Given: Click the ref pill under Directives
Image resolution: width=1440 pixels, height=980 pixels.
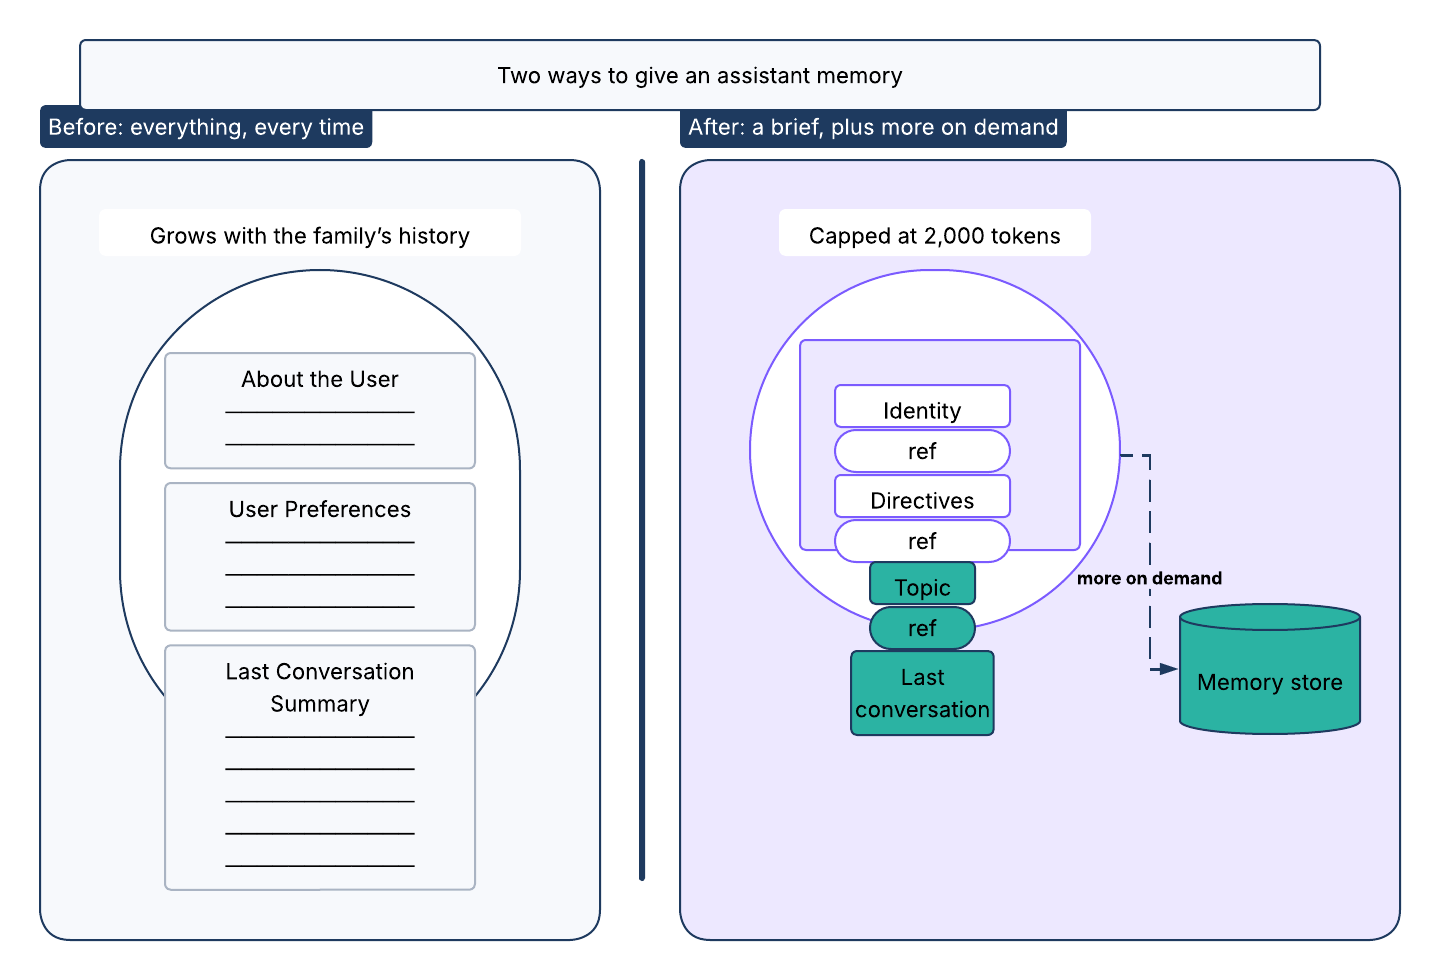Looking at the screenshot, I should click(x=922, y=541).
